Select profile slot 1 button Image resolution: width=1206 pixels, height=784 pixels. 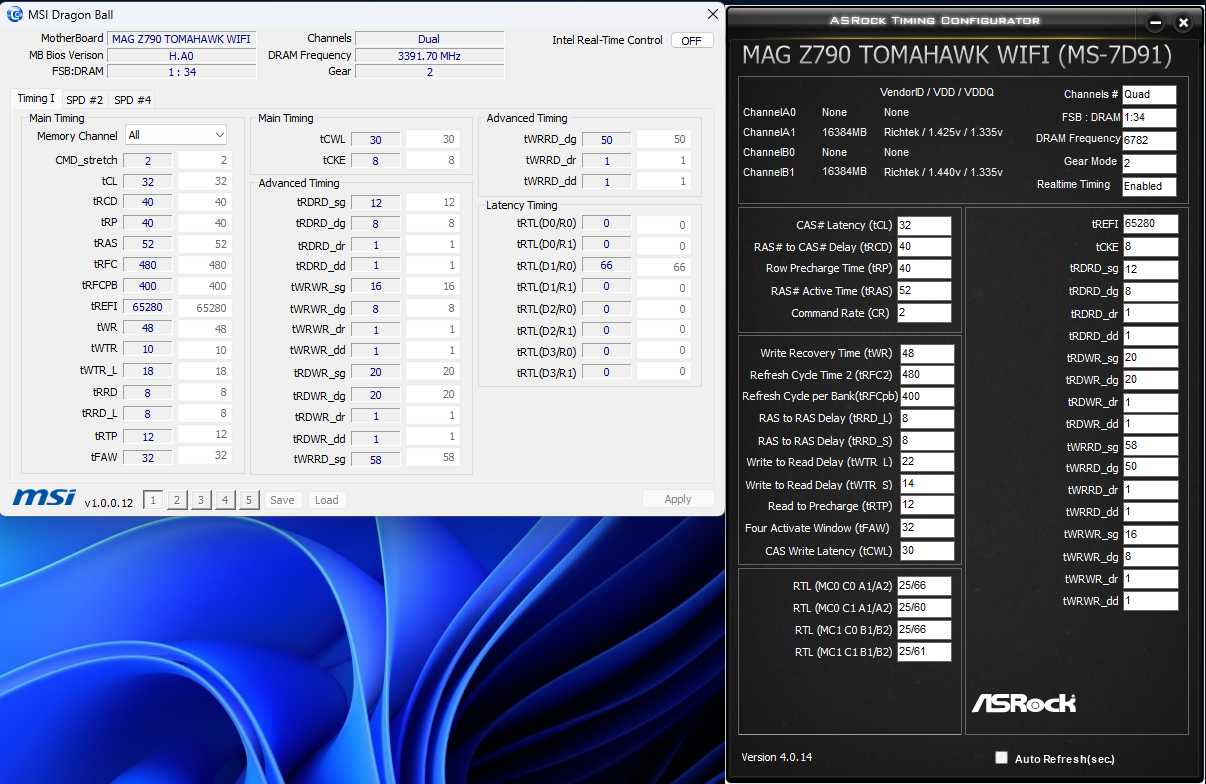(153, 500)
